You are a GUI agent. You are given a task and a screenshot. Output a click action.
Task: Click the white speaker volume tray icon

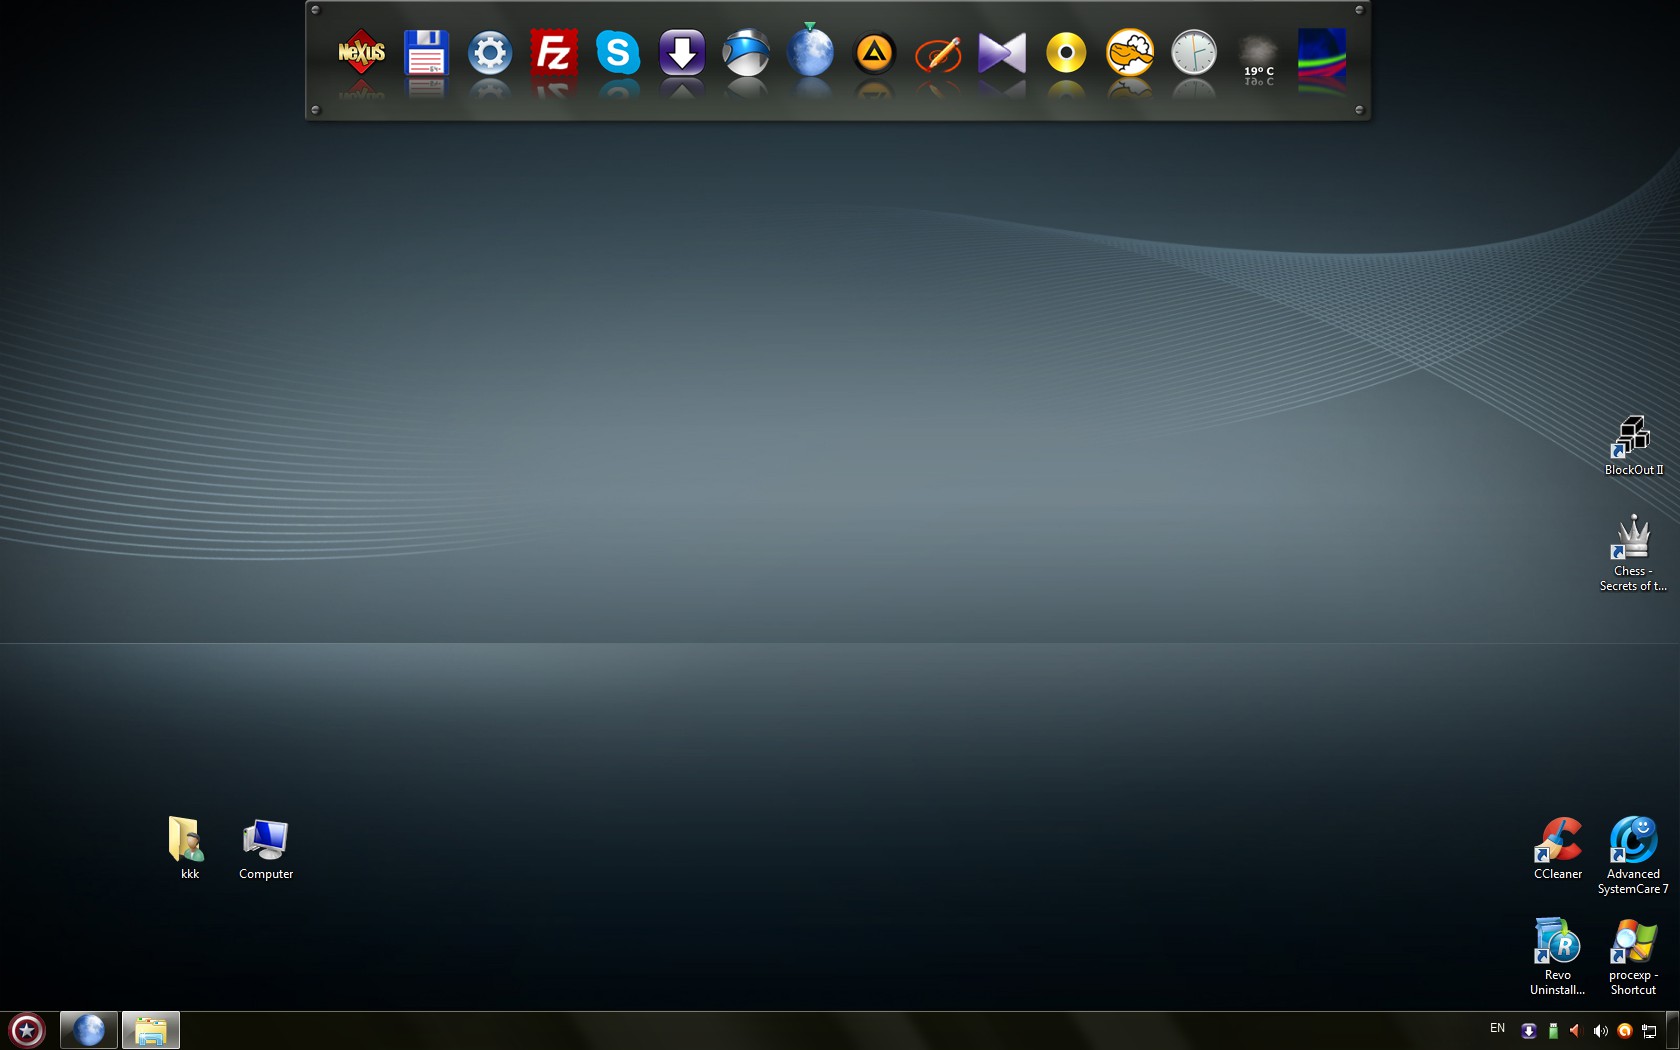click(x=1599, y=1031)
